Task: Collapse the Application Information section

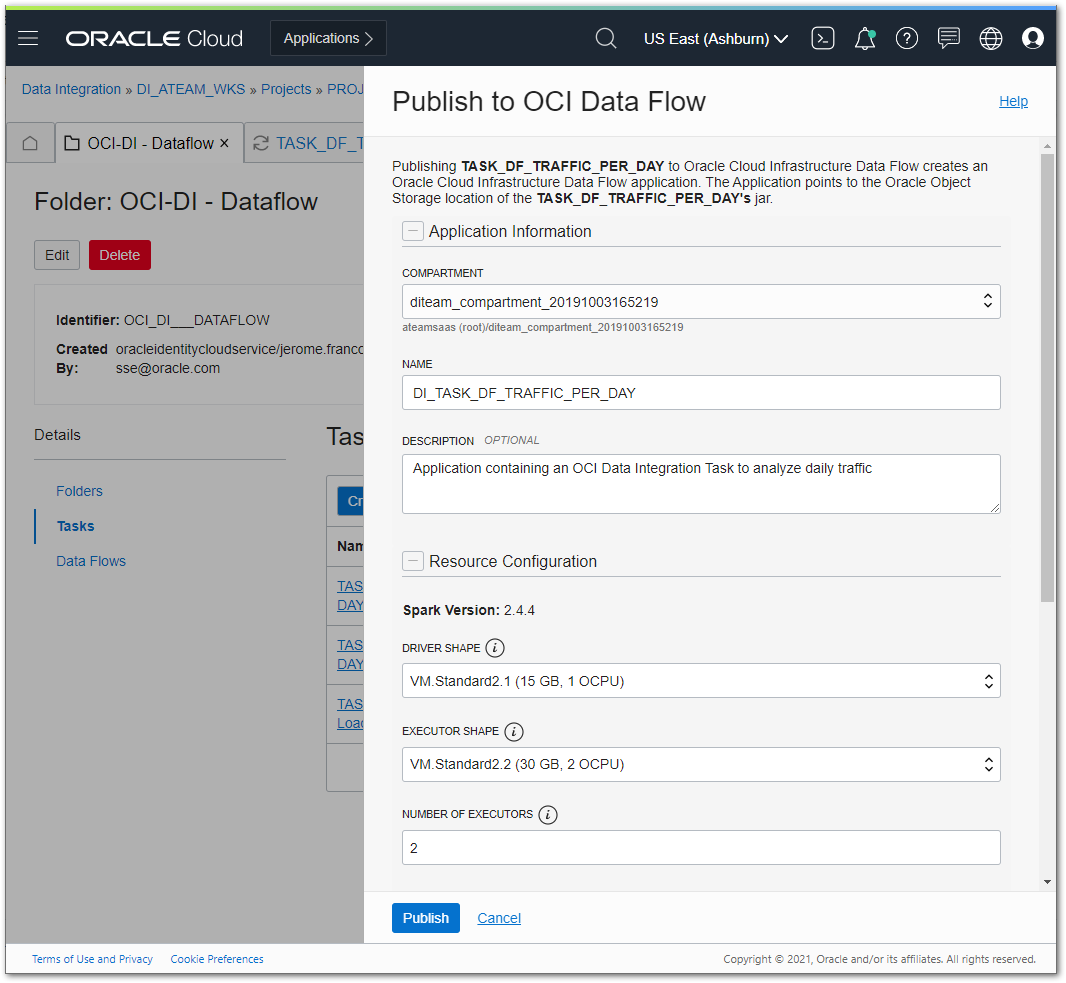Action: [x=413, y=230]
